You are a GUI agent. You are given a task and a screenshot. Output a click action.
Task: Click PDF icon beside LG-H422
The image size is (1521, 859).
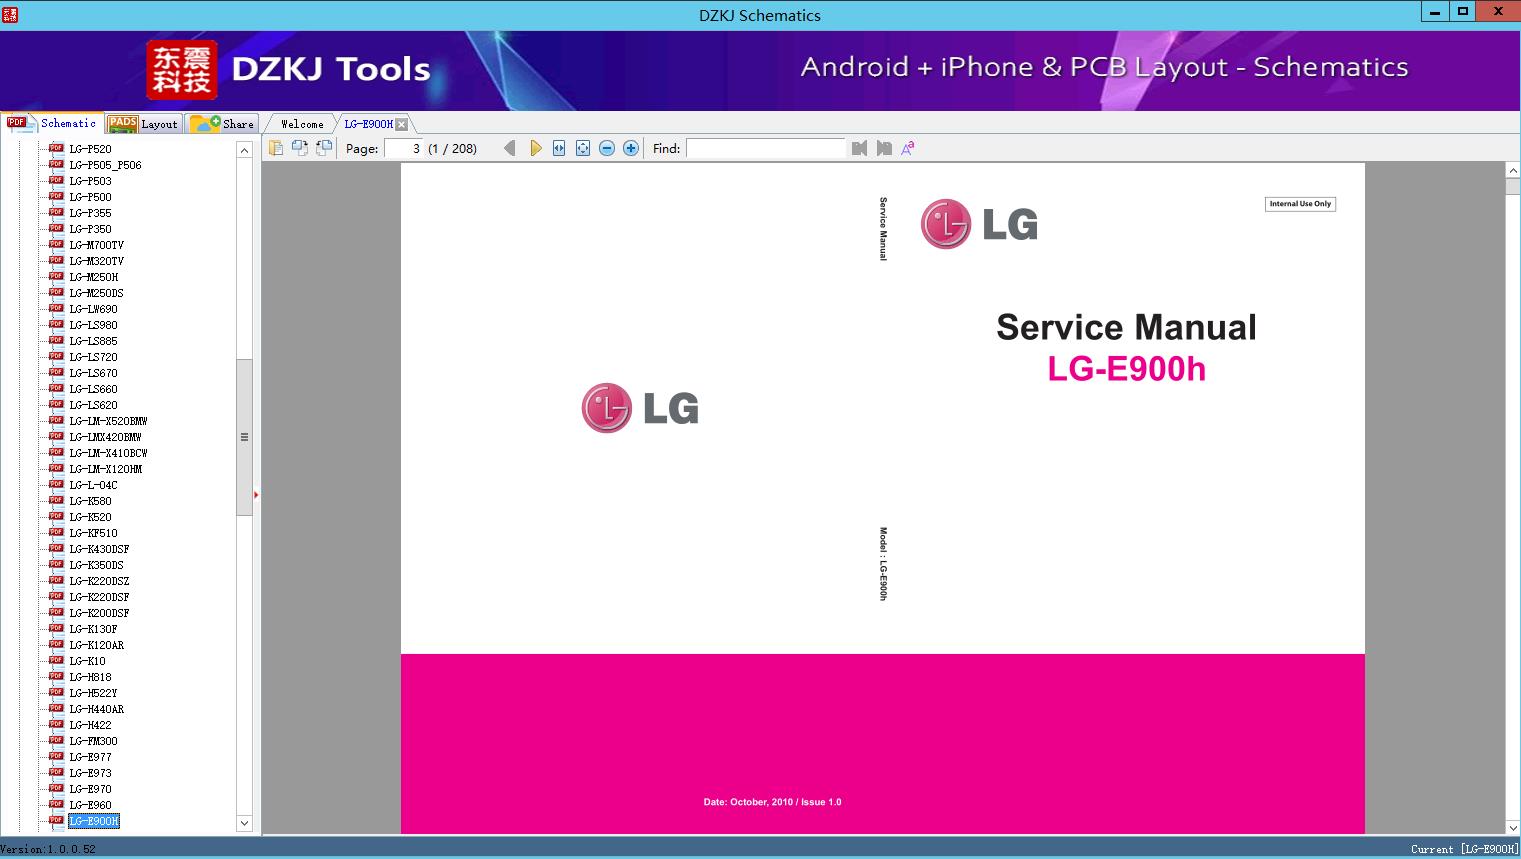coord(56,724)
